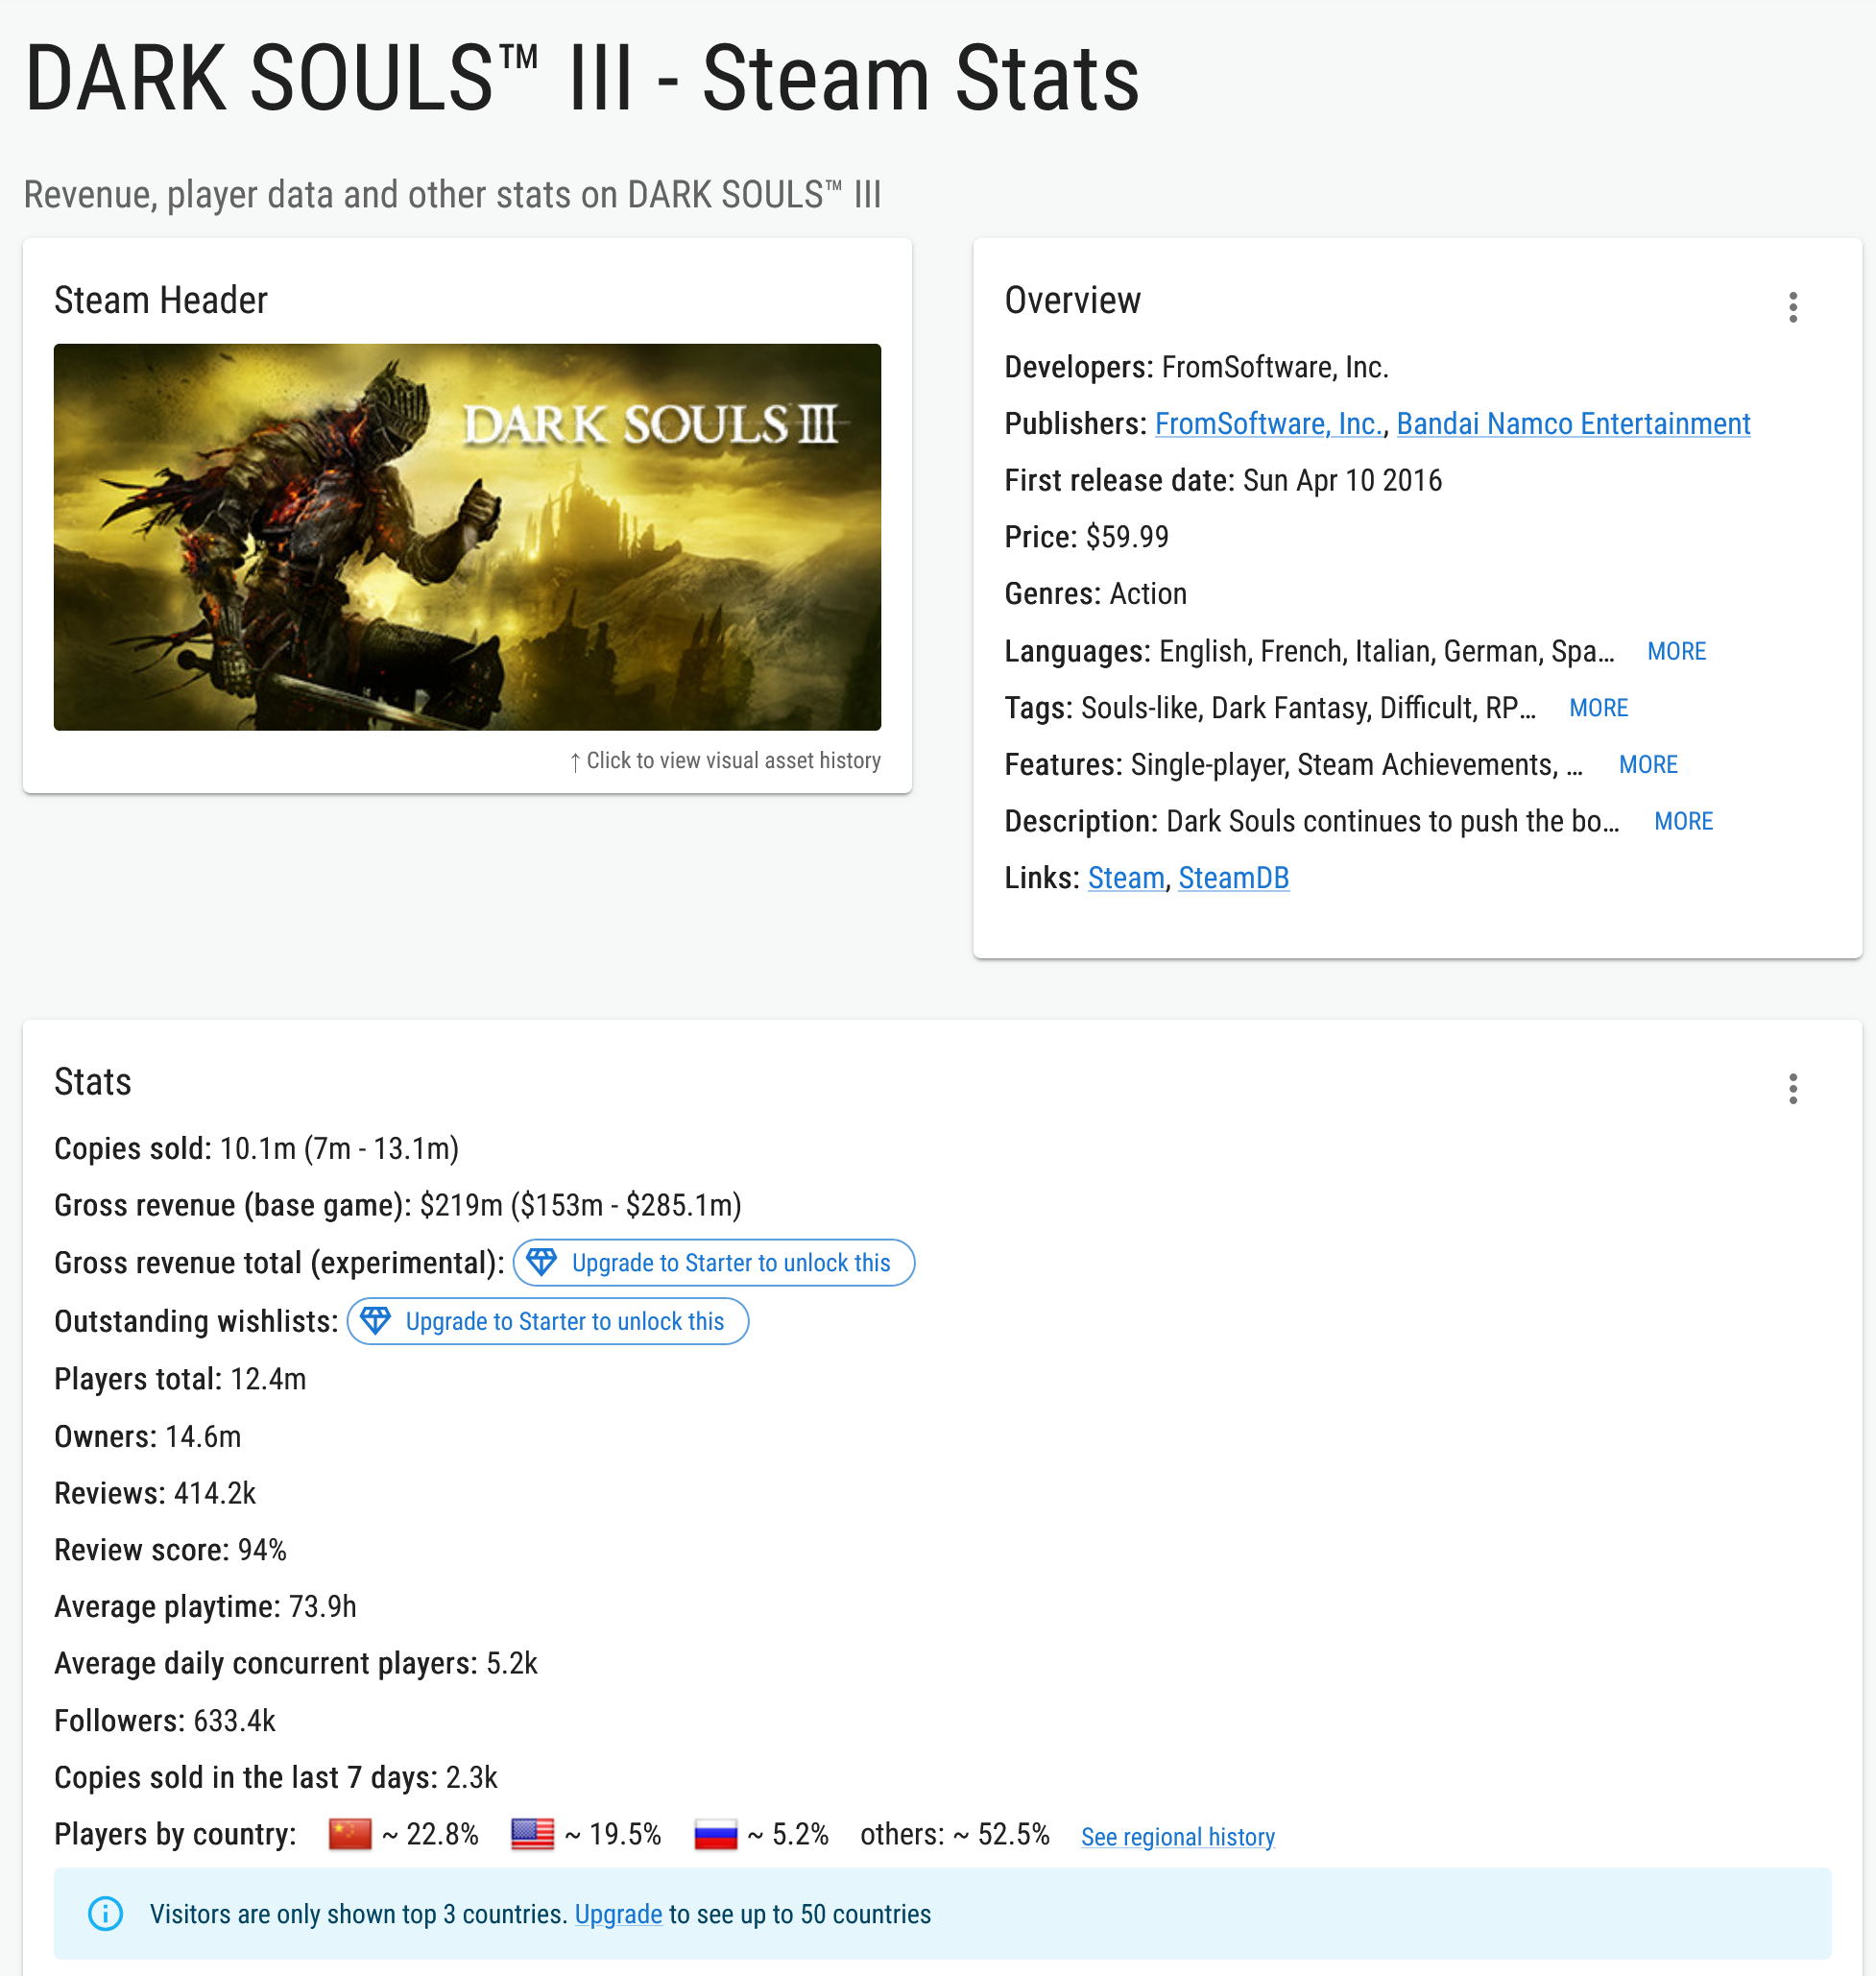Click the Owners 14.6m line
Image resolution: width=1876 pixels, height=1976 pixels.
coord(148,1436)
